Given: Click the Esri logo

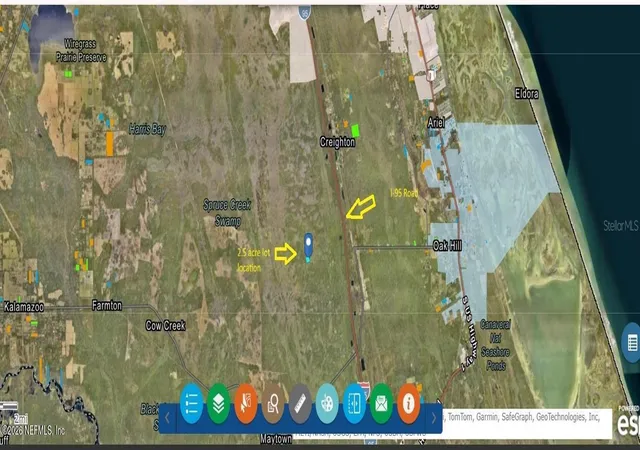Looking at the screenshot, I should [628, 424].
